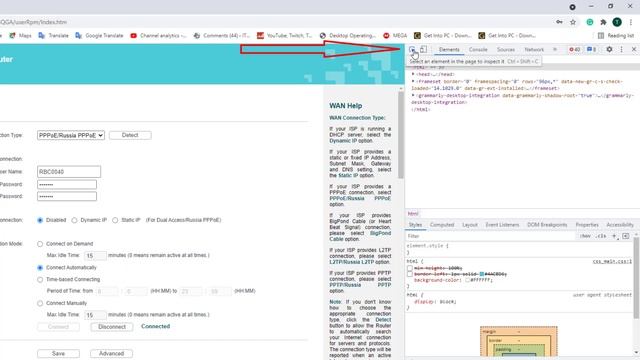
Task: Click the Detect button
Action: pos(130,135)
